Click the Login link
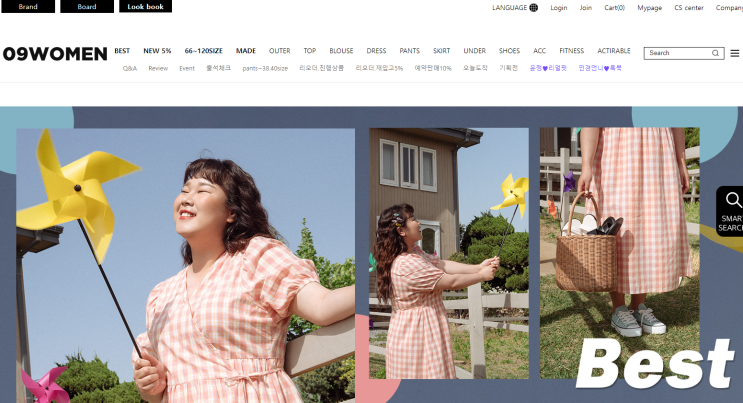The image size is (743, 403). click(559, 8)
